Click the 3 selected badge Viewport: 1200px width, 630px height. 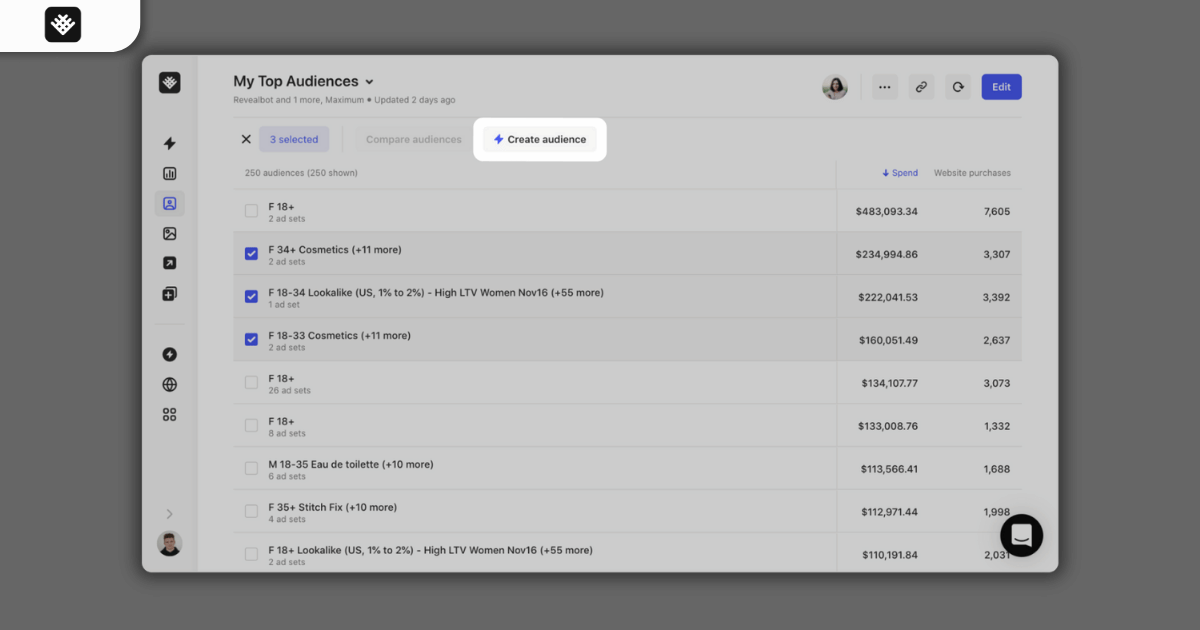pyautogui.click(x=294, y=139)
